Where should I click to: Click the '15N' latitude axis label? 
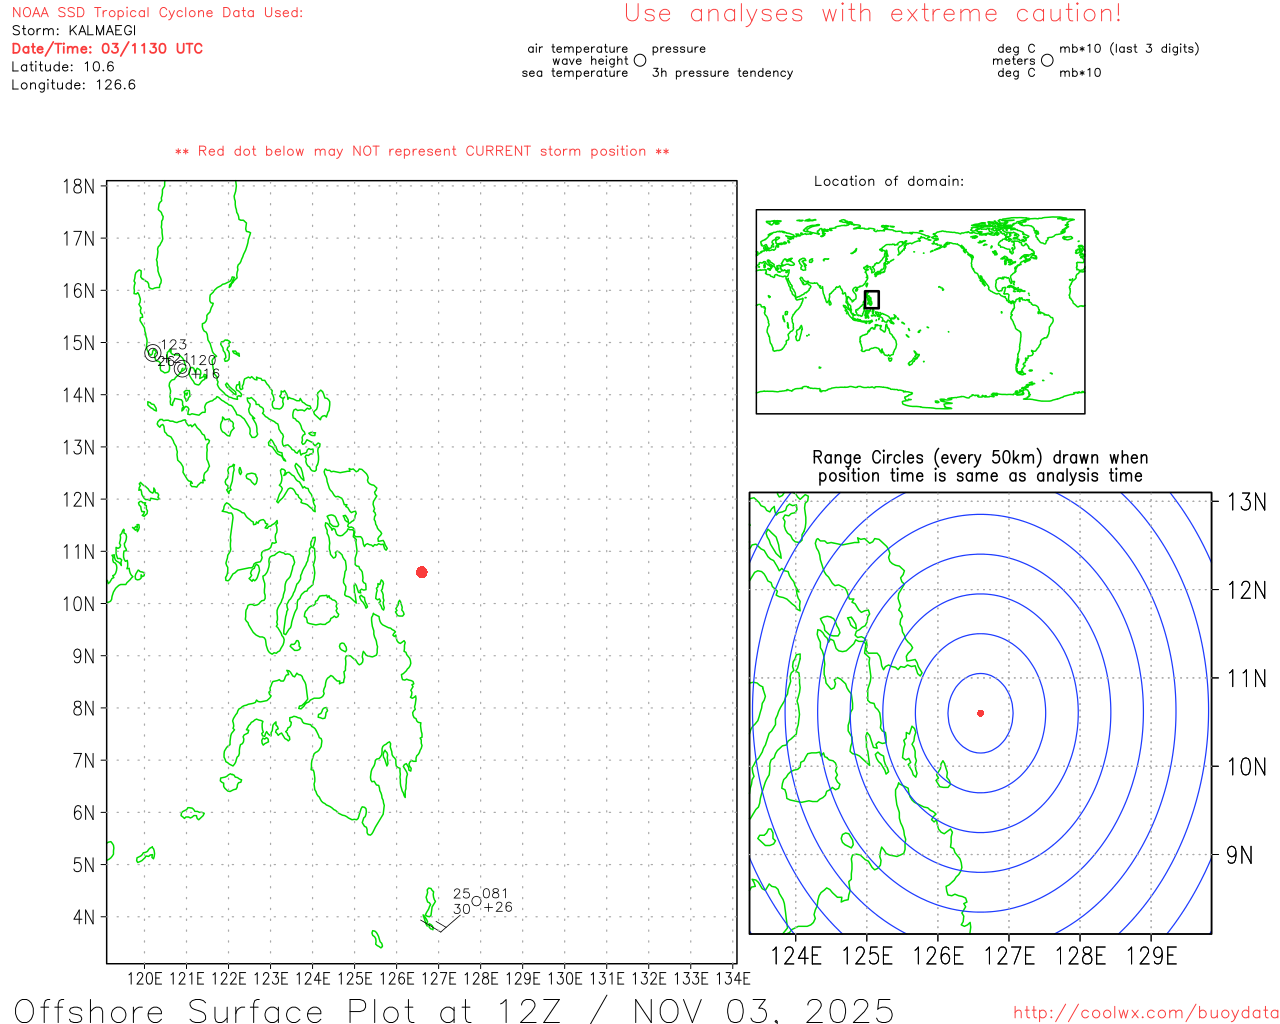pyautogui.click(x=79, y=343)
